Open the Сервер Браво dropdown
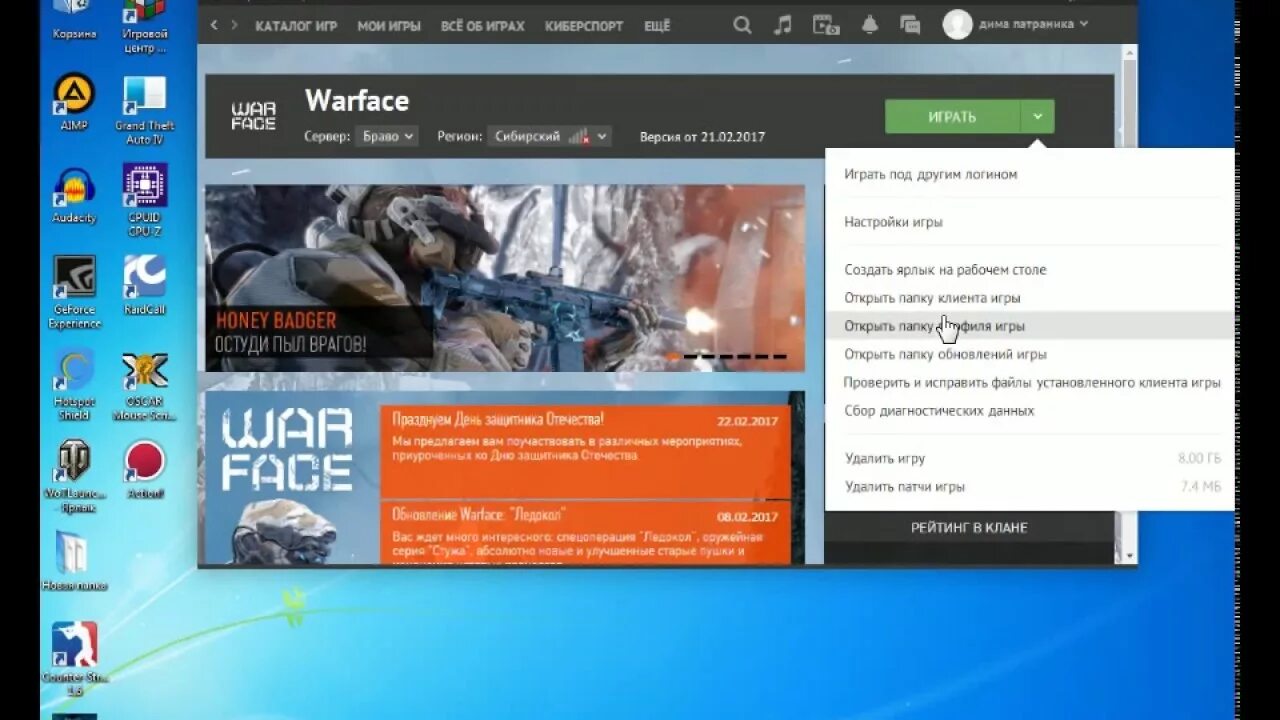This screenshot has width=1280, height=720. (x=386, y=136)
